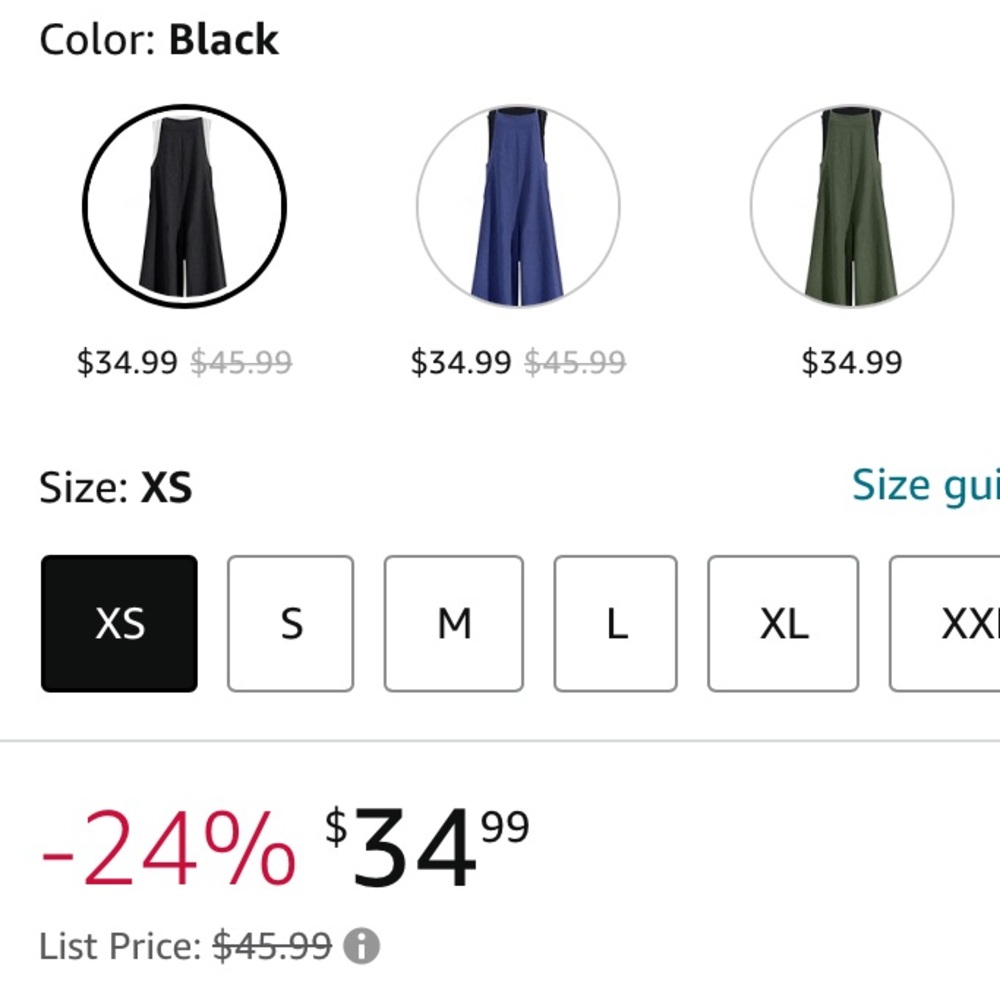Click the large $34.99 main price
Viewport: 1000px width, 1000px height.
(x=427, y=846)
